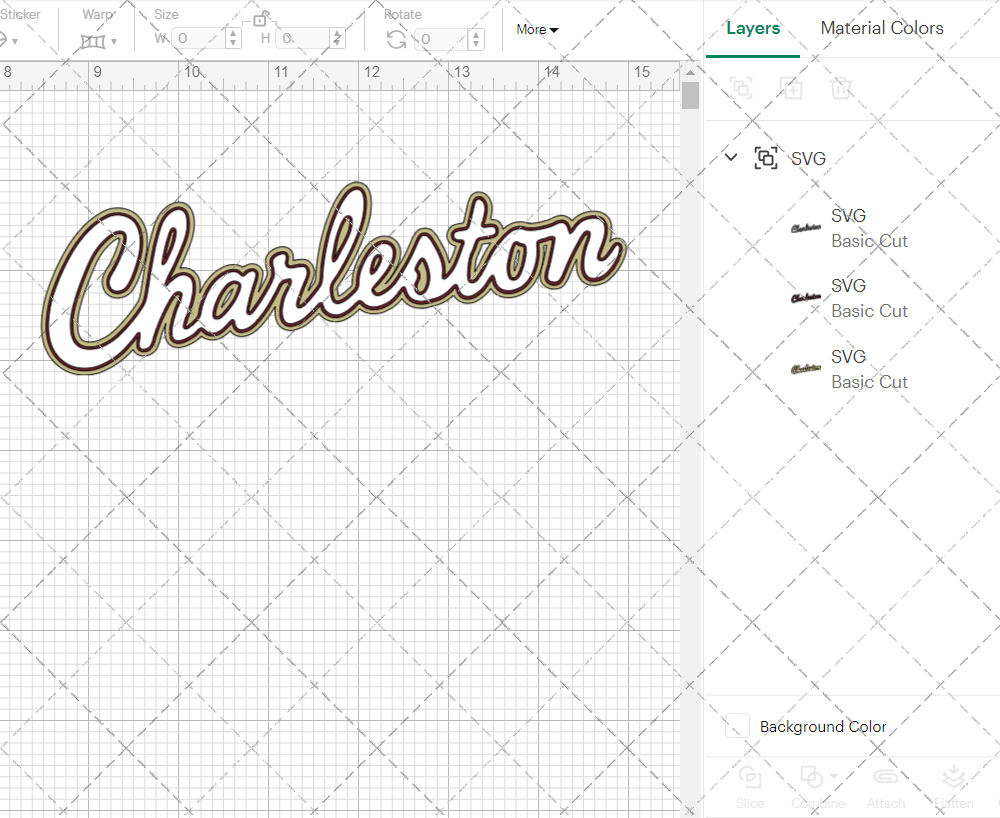Select the Charleston design on canvas
The height and width of the screenshot is (818, 1000).
pyautogui.click(x=333, y=278)
